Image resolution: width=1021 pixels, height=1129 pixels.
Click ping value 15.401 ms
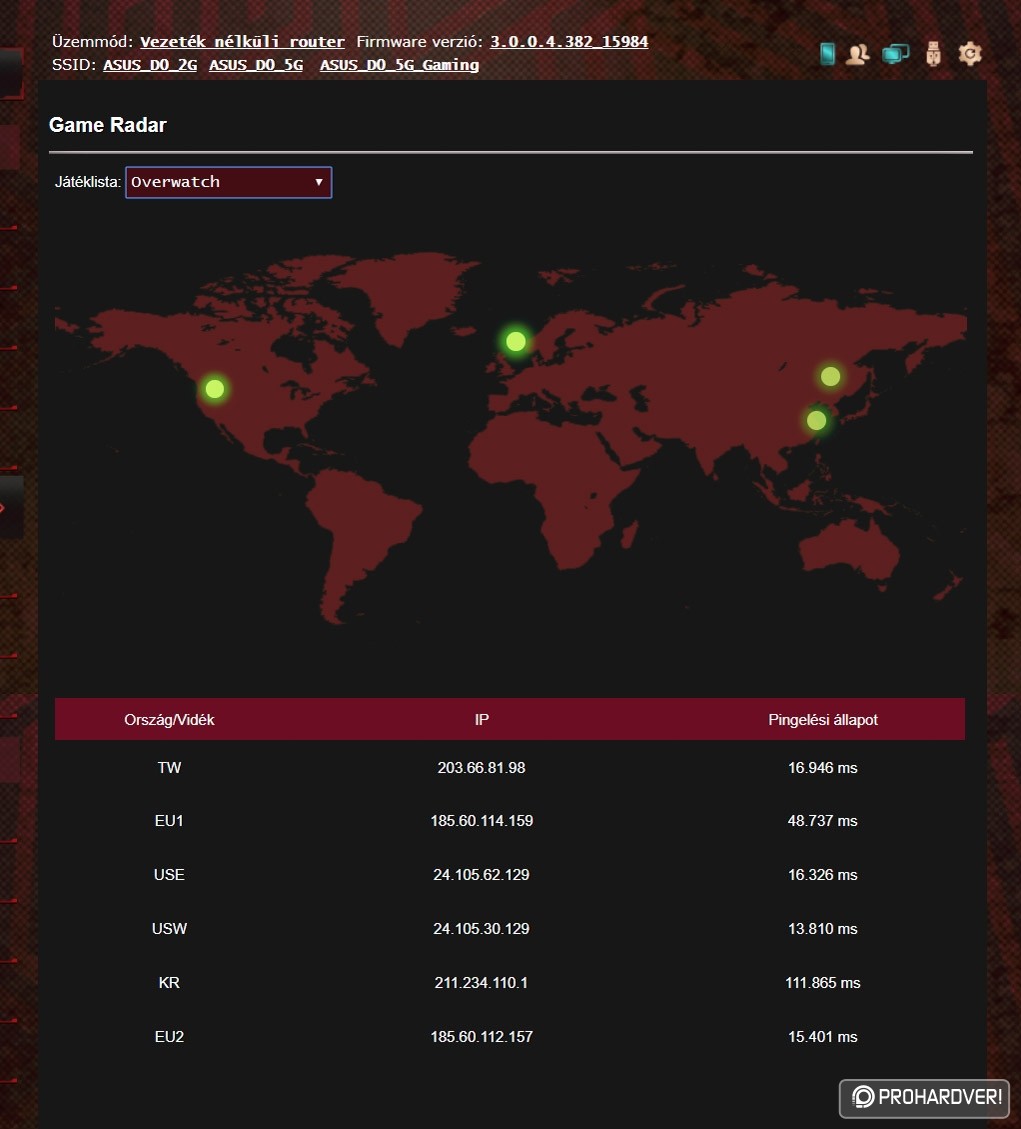tap(823, 1037)
